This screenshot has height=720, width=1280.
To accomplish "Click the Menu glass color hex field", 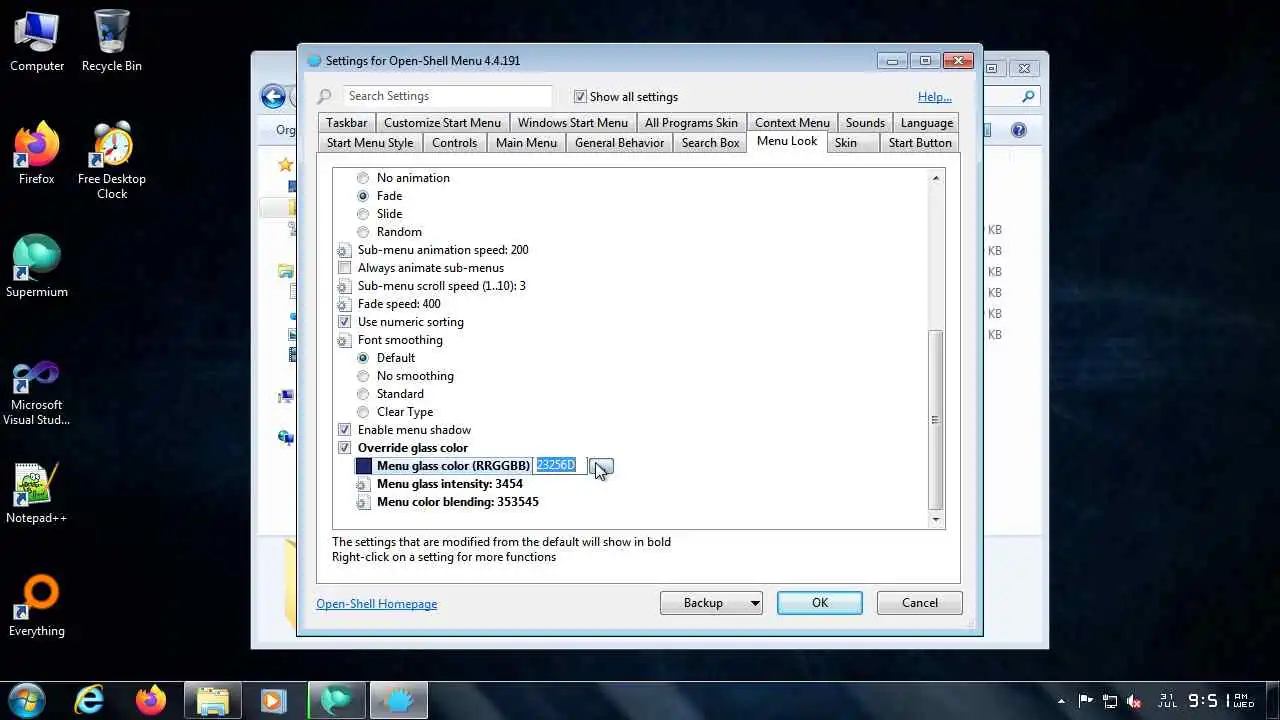I will pyautogui.click(x=560, y=466).
